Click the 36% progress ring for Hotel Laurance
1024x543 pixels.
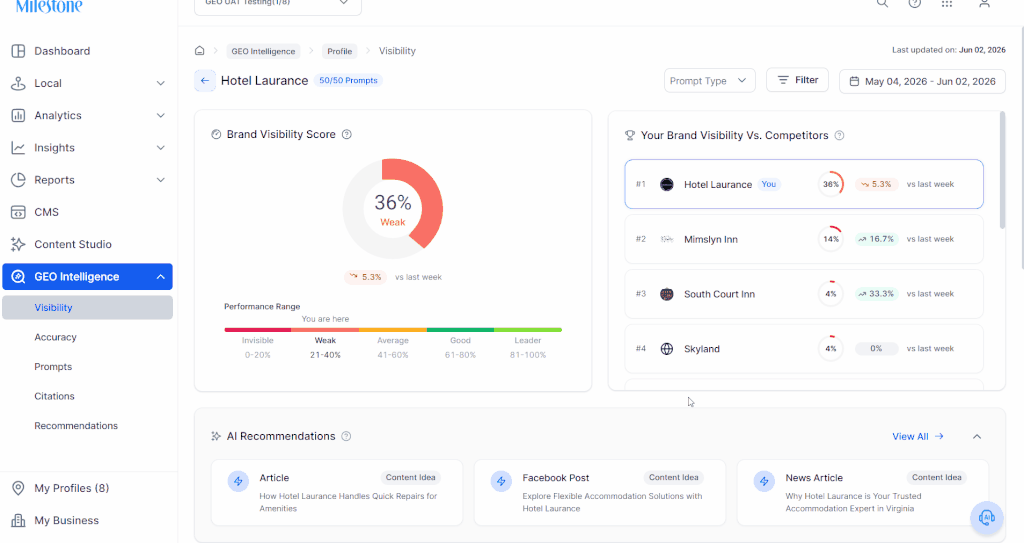(831, 184)
